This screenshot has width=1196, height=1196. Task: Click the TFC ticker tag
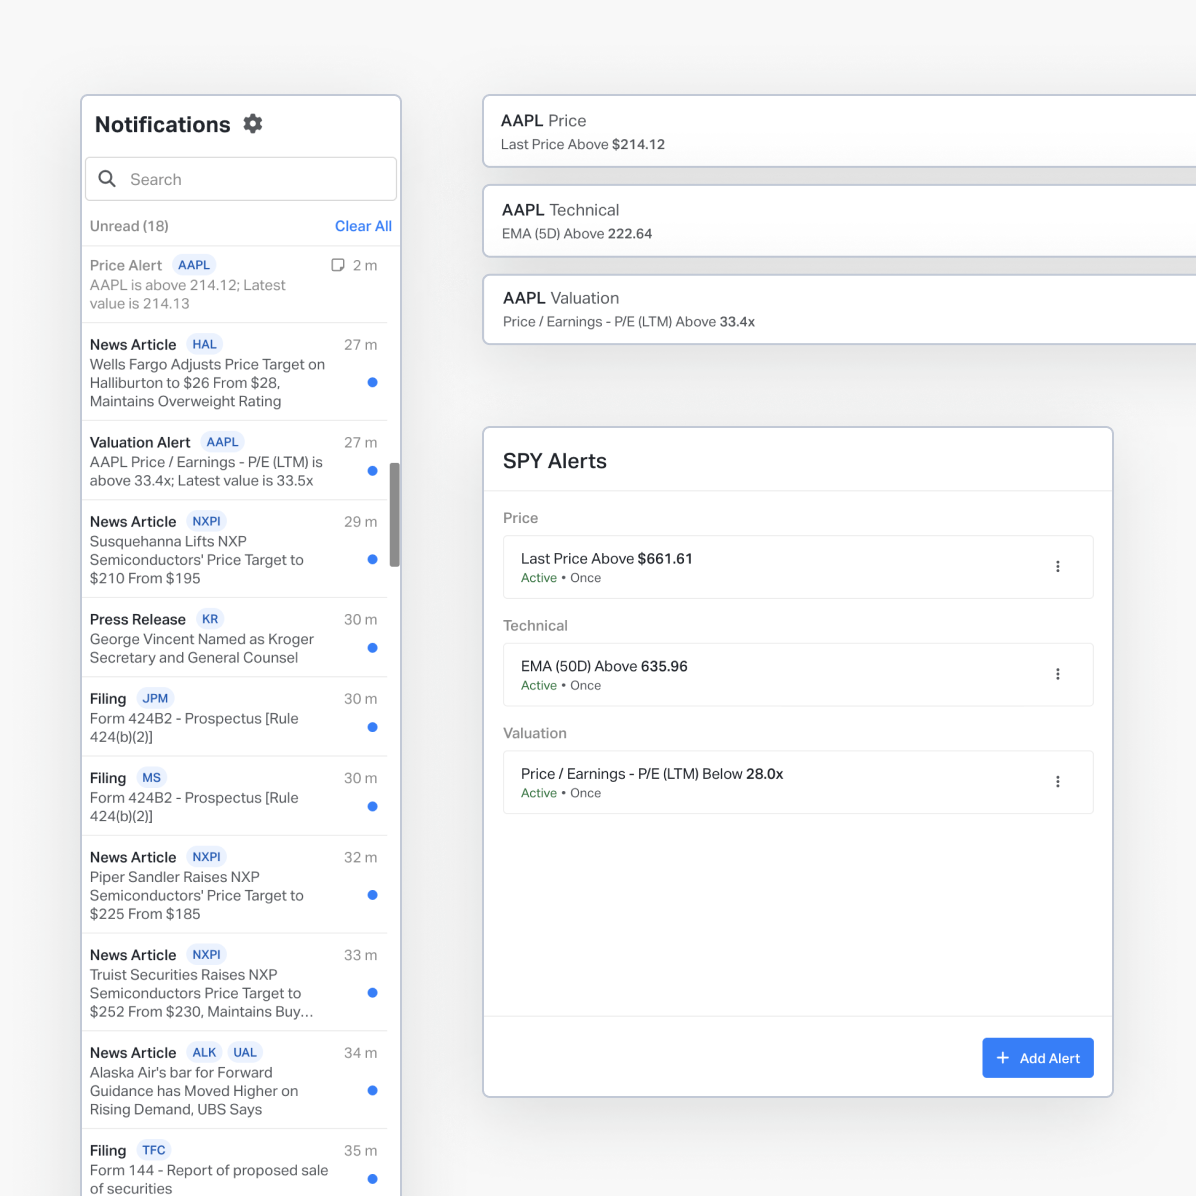(154, 1149)
